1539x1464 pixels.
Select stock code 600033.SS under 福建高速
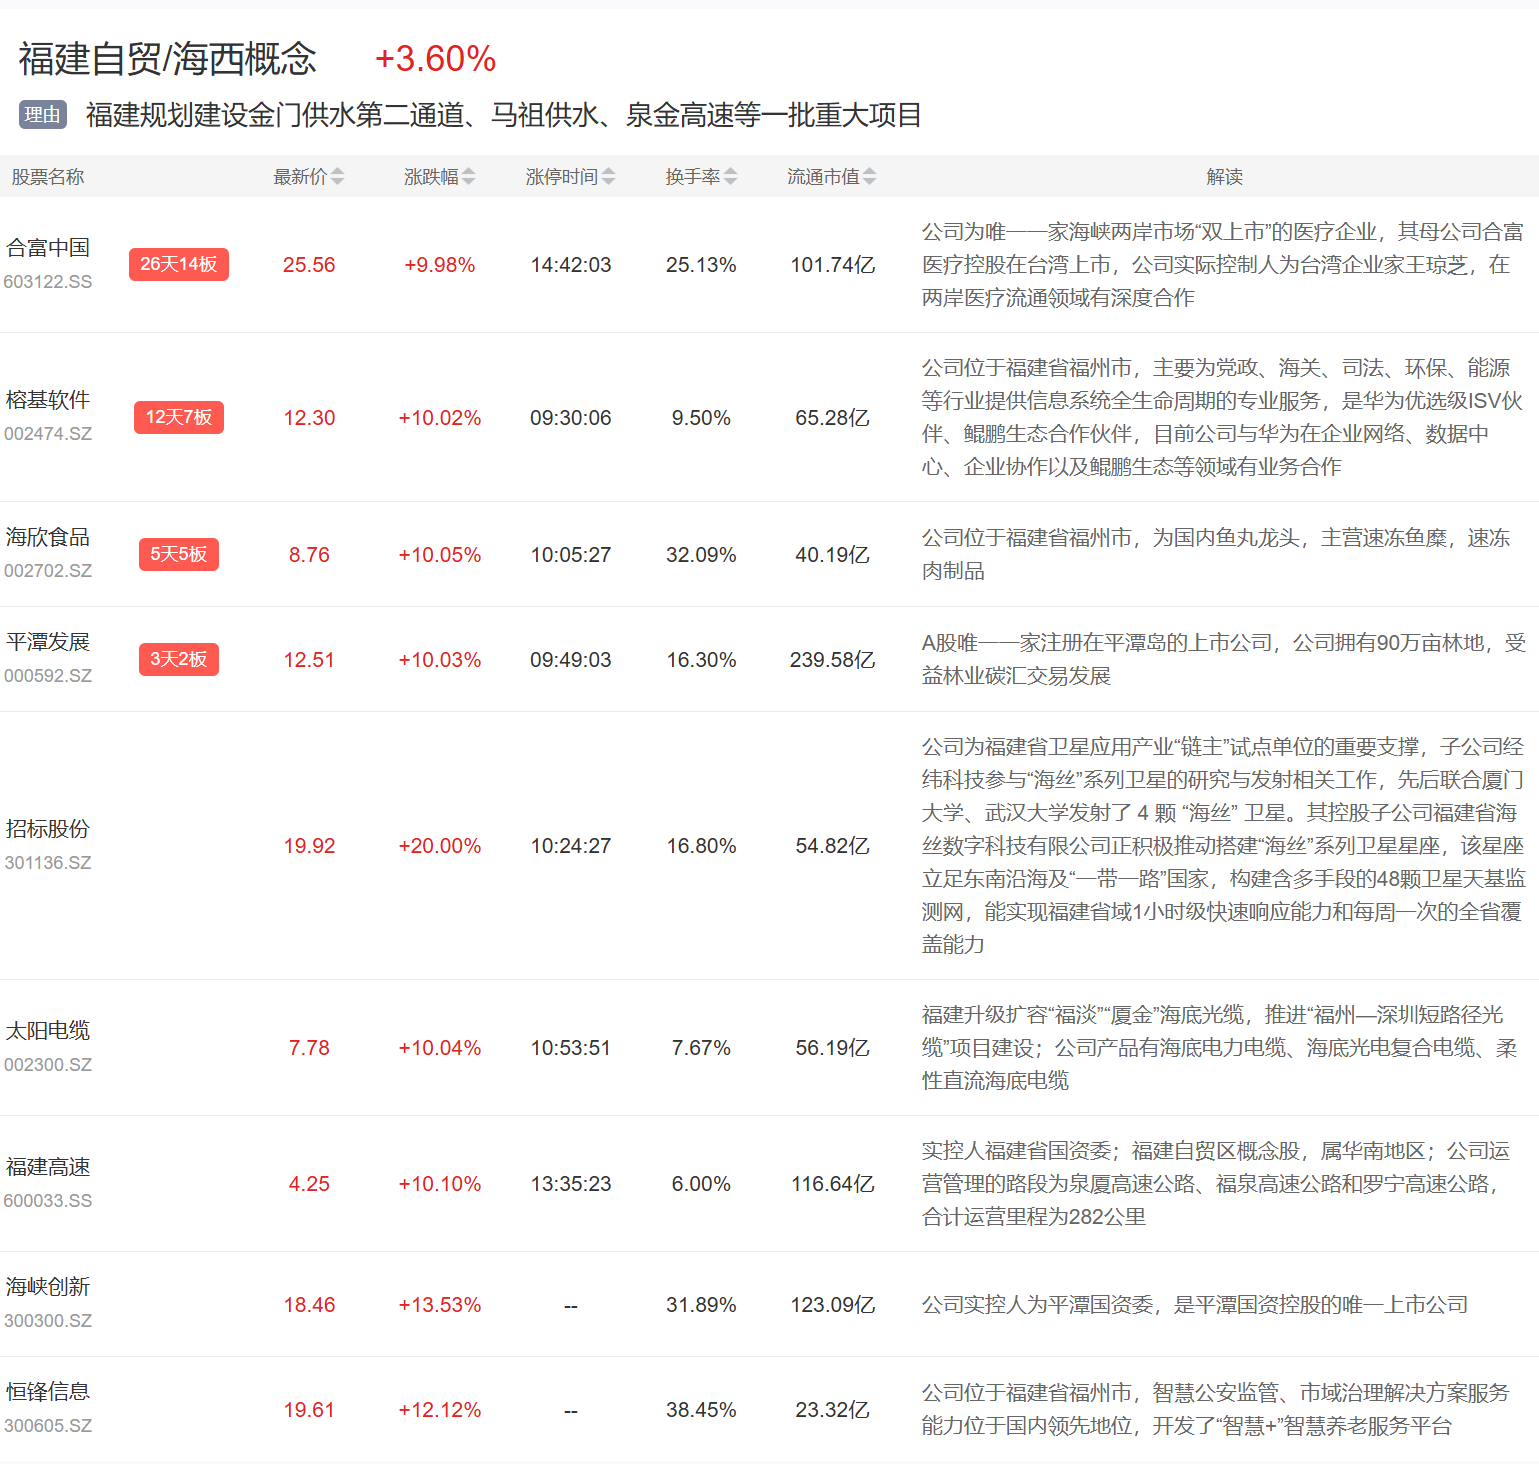pos(48,1201)
